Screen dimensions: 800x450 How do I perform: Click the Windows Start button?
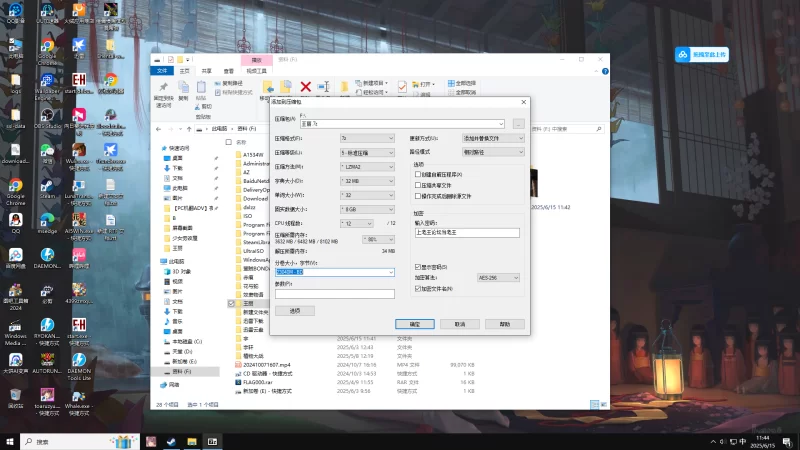tap(10, 441)
